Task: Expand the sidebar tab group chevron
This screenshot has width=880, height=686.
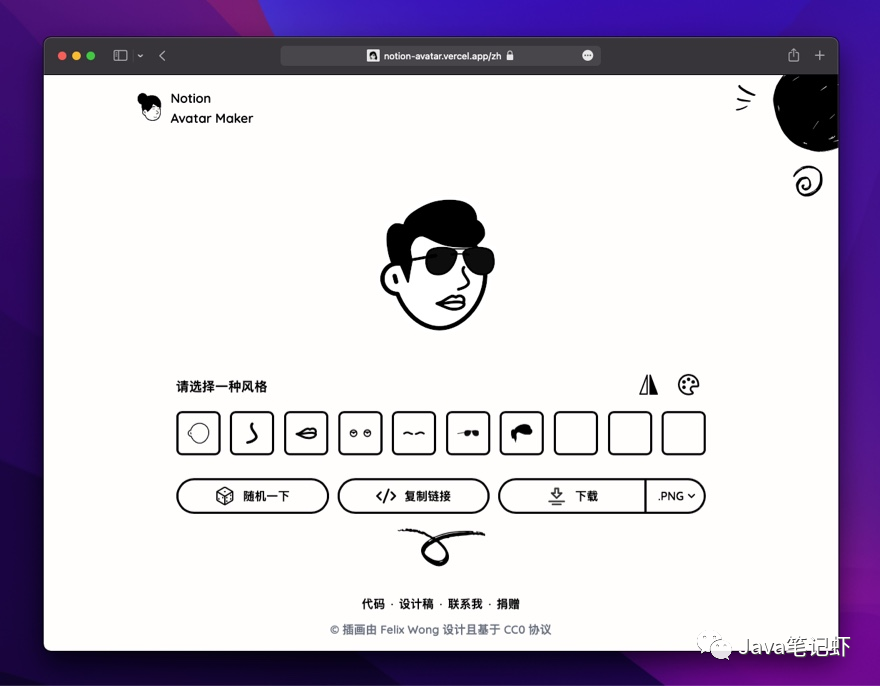Action: pos(140,56)
